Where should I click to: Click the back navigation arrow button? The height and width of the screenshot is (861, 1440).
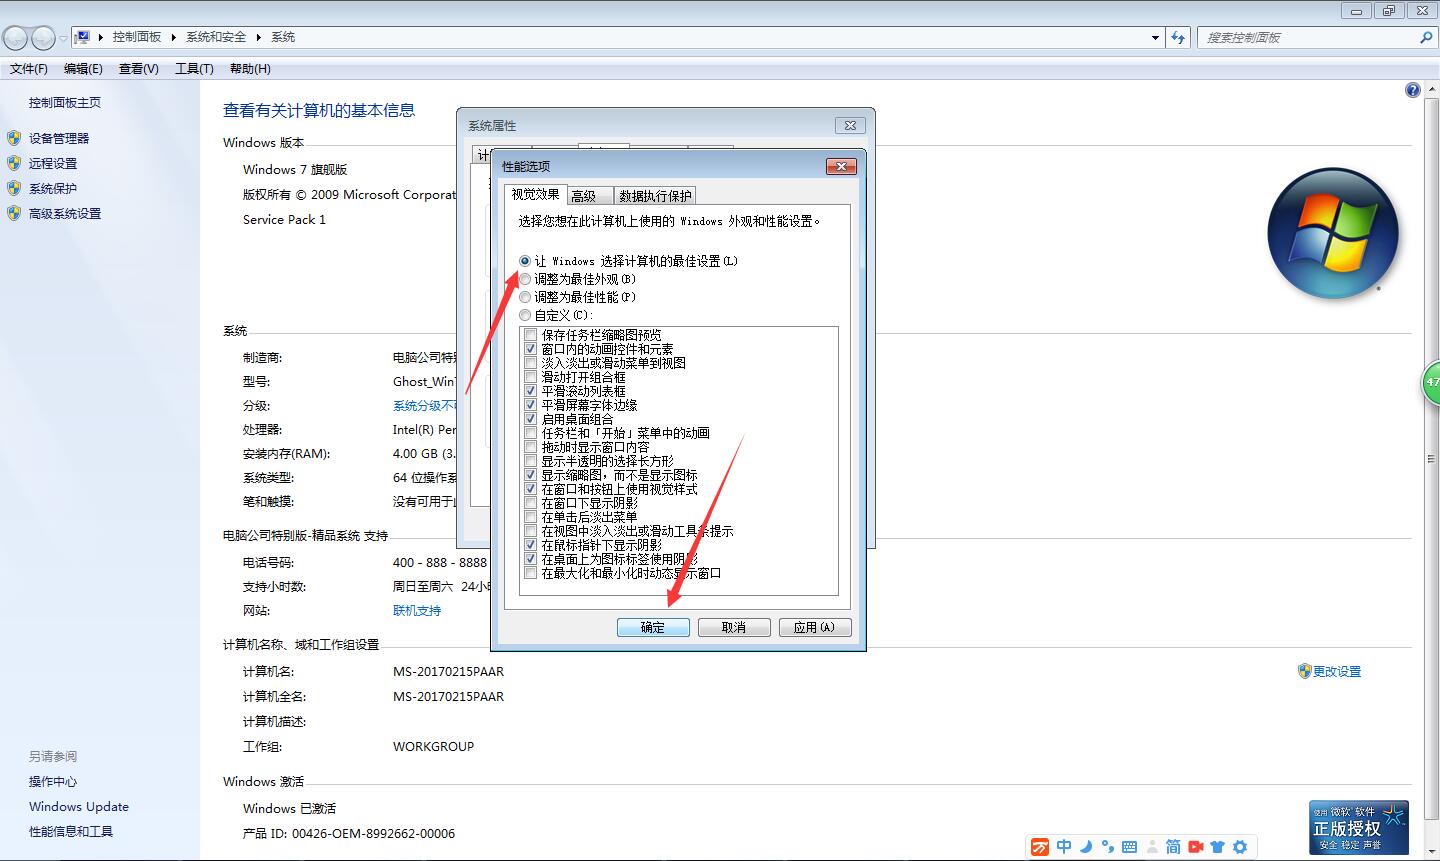click(x=16, y=38)
